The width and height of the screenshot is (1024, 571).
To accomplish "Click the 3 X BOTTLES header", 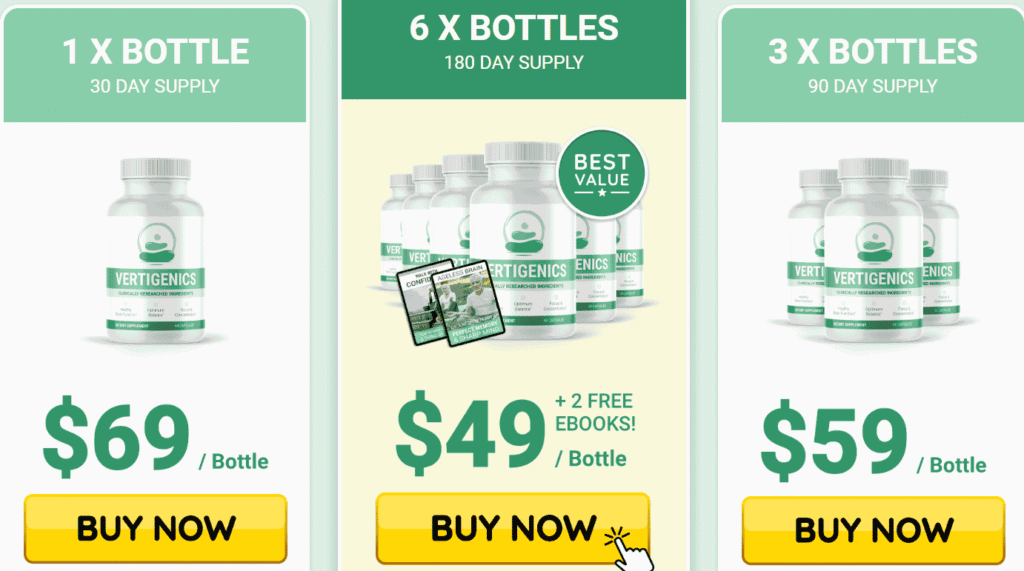I will click(x=872, y=52).
